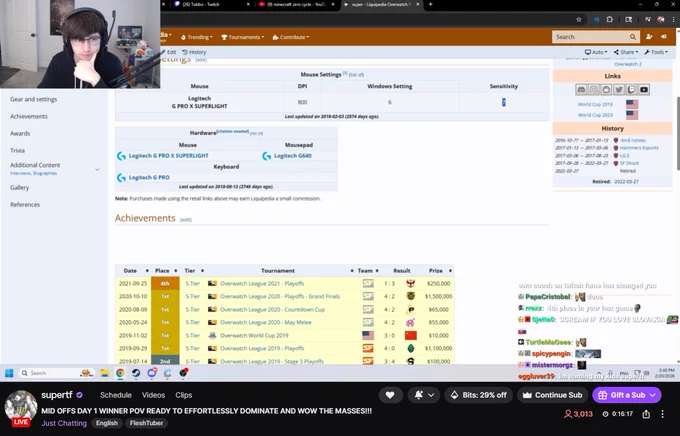This screenshot has width=680, height=436.
Task: Open the page History
Action: (194, 52)
